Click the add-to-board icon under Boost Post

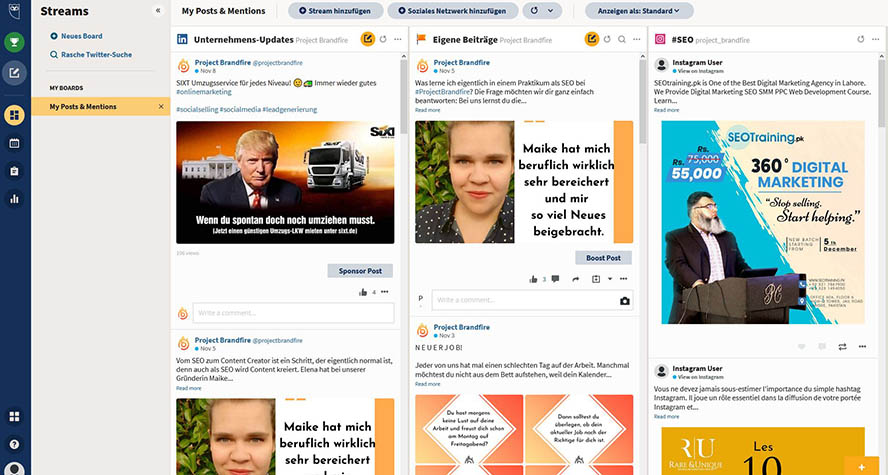pyautogui.click(x=596, y=279)
